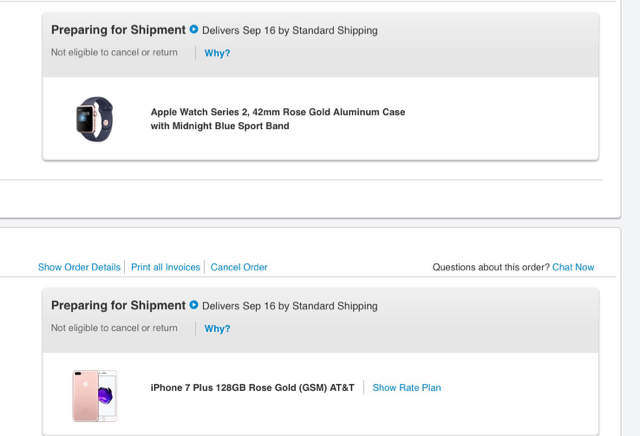Click the iPhone 7 Plus 128GB product title
Viewport: 640px width, 436px height.
(252, 388)
